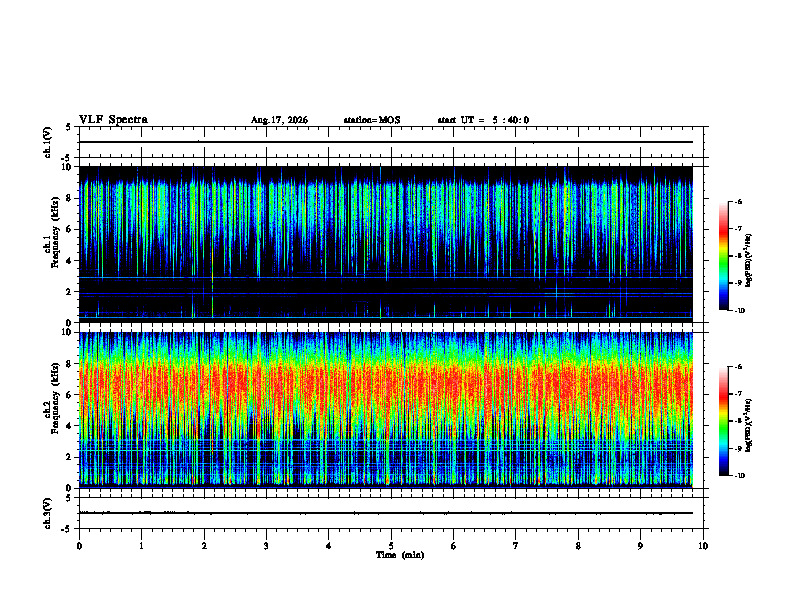
Task: Click the ch.1 spectrogram panel
Action: [x=385, y=244]
